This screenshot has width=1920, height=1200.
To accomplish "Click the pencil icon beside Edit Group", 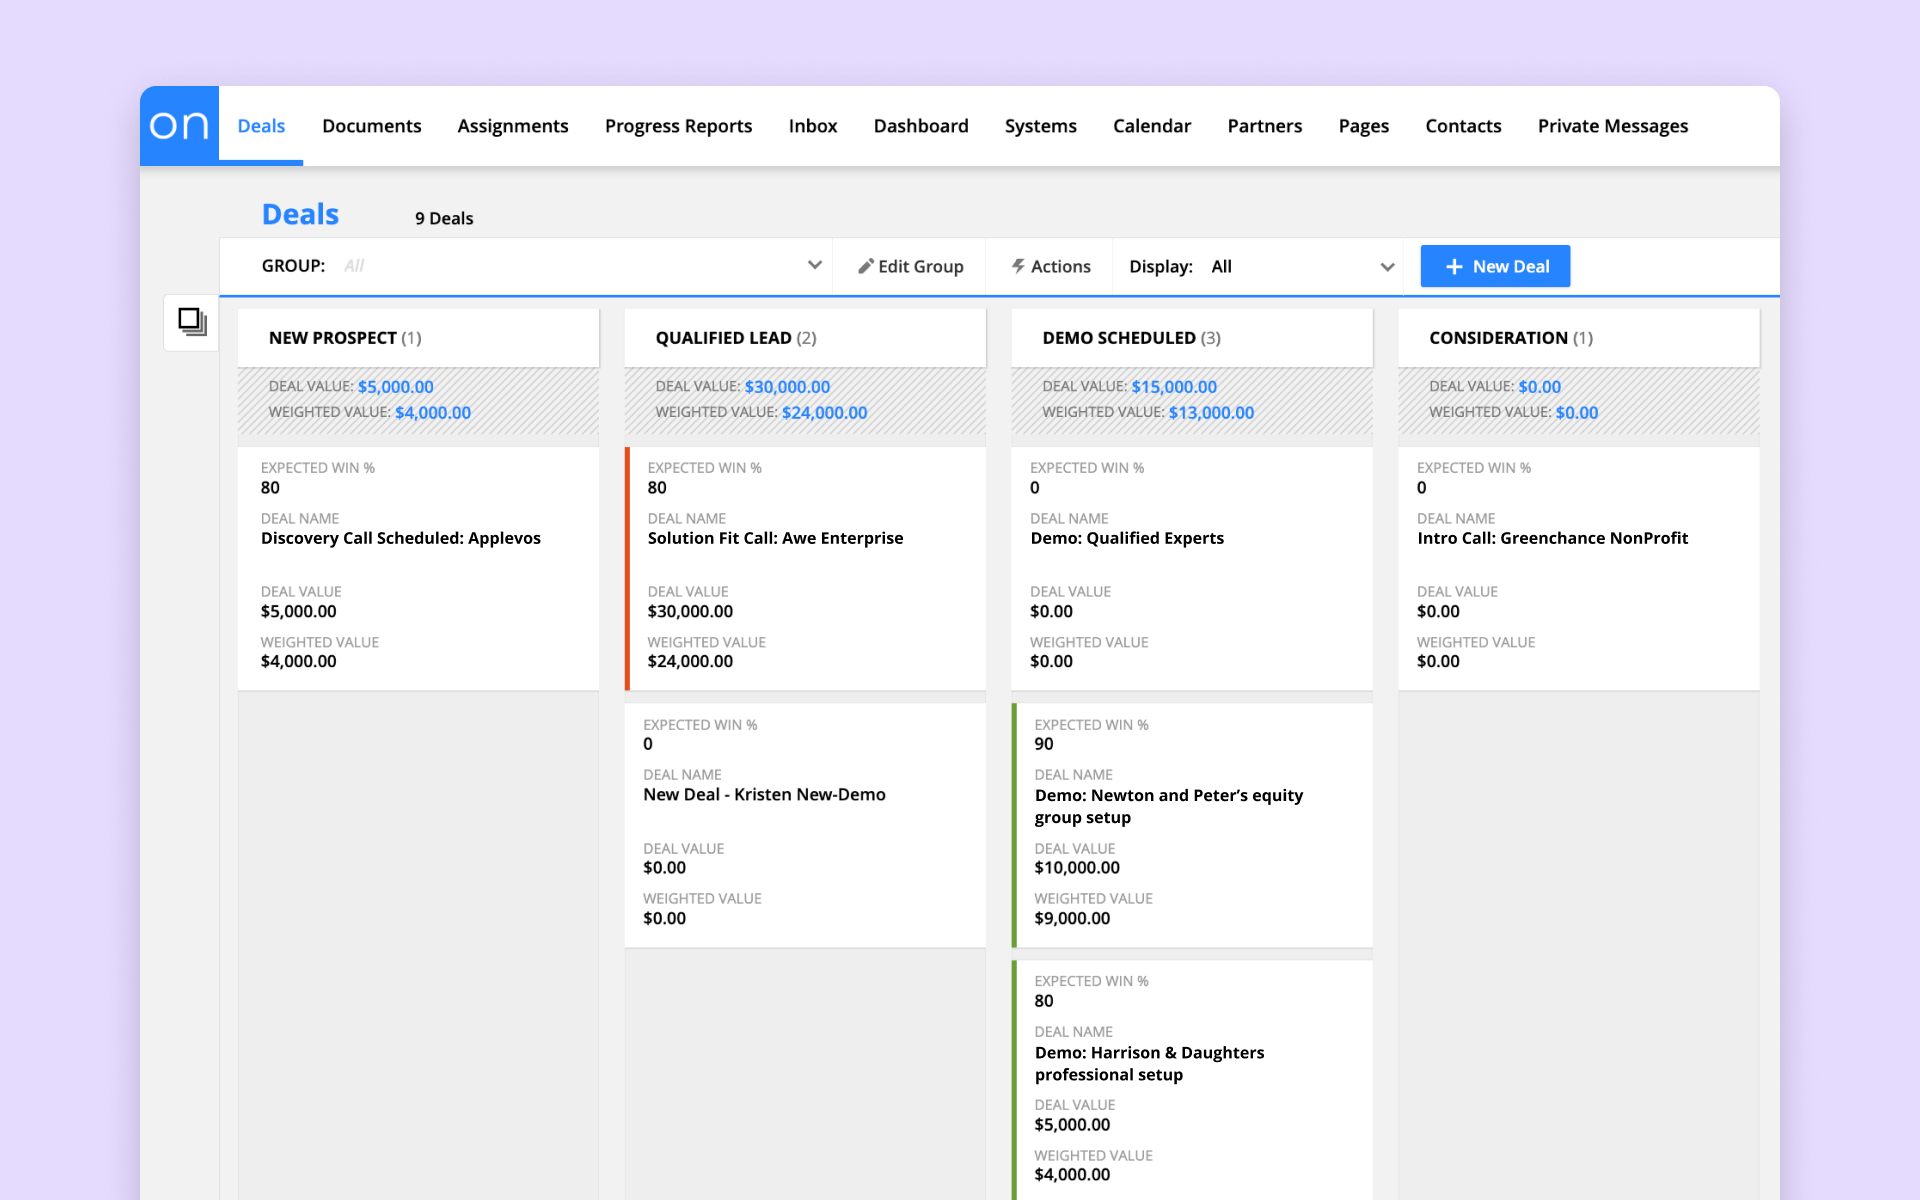I will [x=866, y=266].
